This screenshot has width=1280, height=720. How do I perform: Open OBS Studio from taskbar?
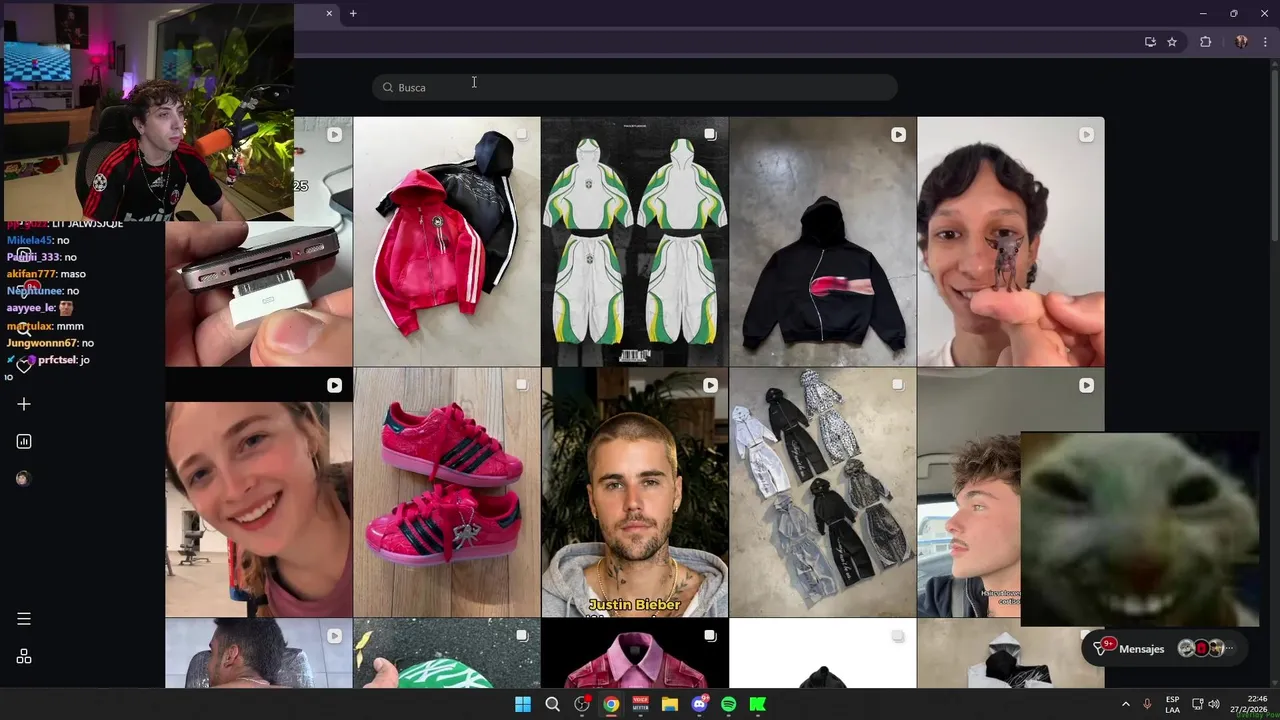(582, 704)
